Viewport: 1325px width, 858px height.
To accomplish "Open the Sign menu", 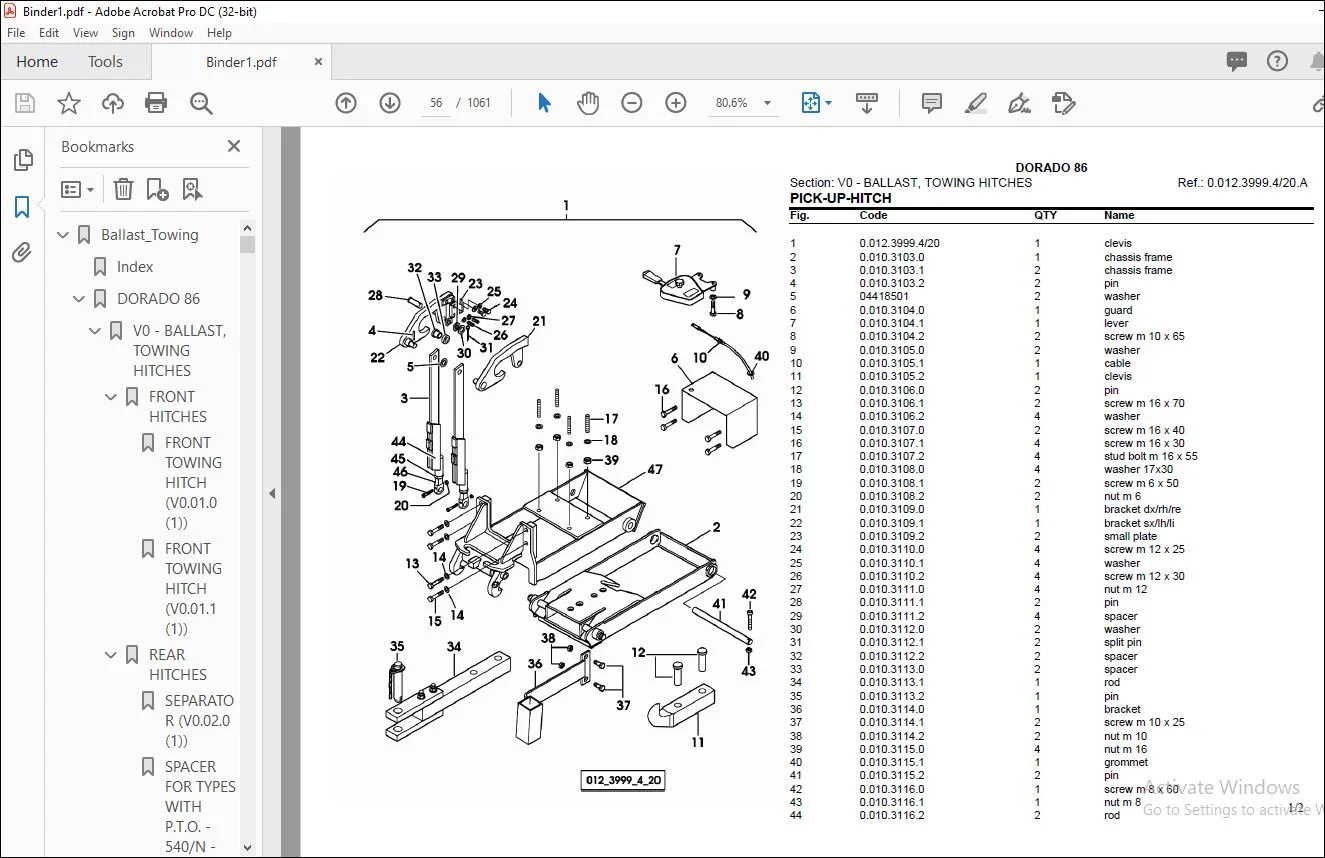I will tap(124, 33).
